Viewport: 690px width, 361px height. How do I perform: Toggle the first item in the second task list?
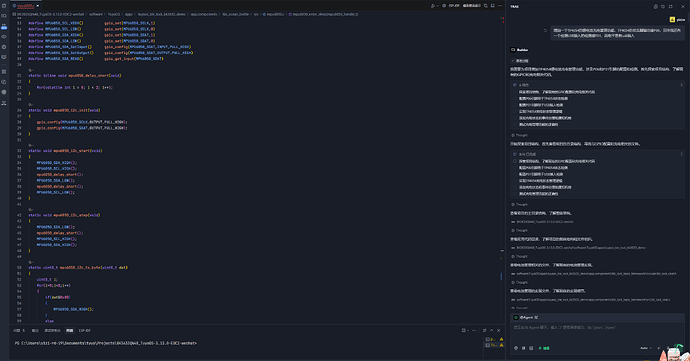tap(515, 161)
